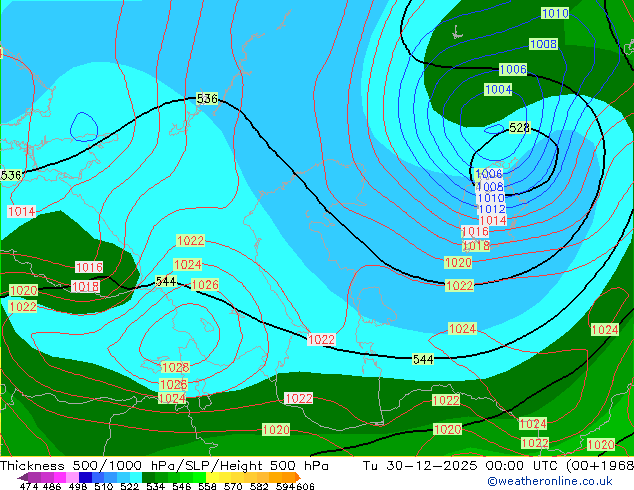Click the 510 legend value
The height and width of the screenshot is (490, 634).
click(104, 486)
